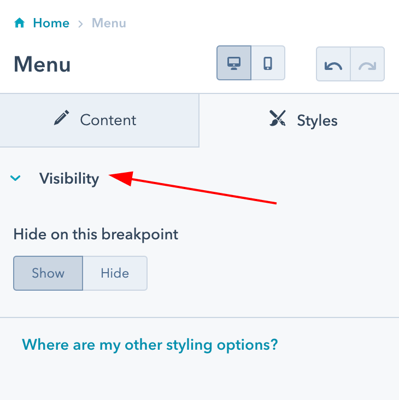Click the Menu module title heading

coord(42,64)
